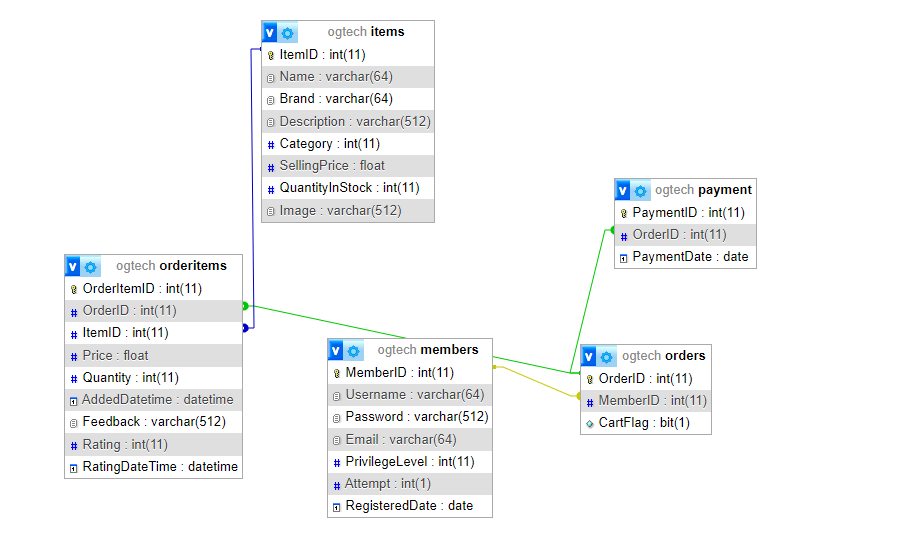Viewport: 912px width, 533px height.
Task: Click the green relation endpoint at orderitems OrderID
Action: [245, 306]
